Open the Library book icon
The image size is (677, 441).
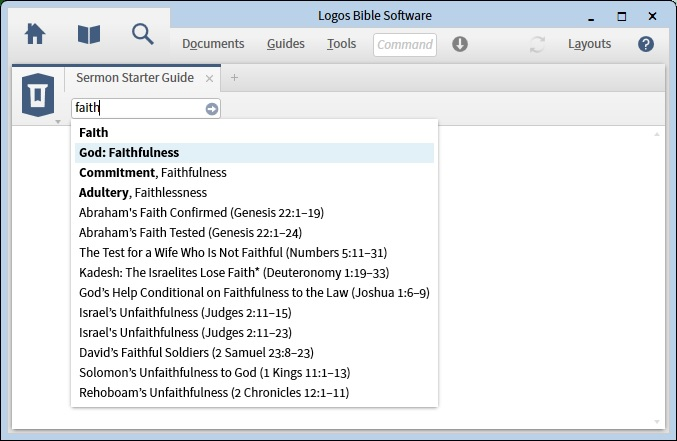click(x=89, y=34)
